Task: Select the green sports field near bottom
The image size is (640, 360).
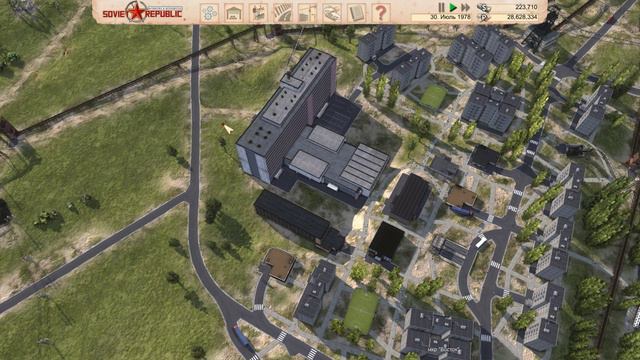Action: 361,311
